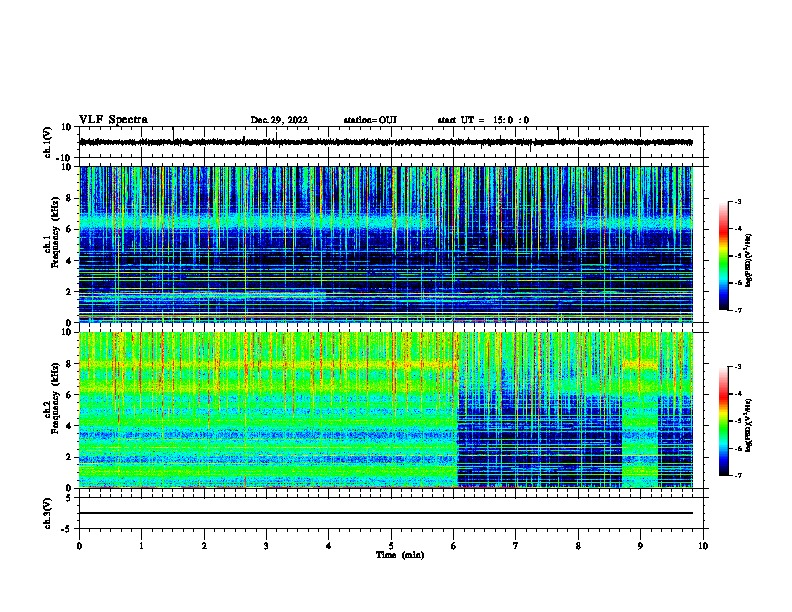792x612 pixels.
Task: Click time axis tick label "4"
Action: pyautogui.click(x=329, y=546)
